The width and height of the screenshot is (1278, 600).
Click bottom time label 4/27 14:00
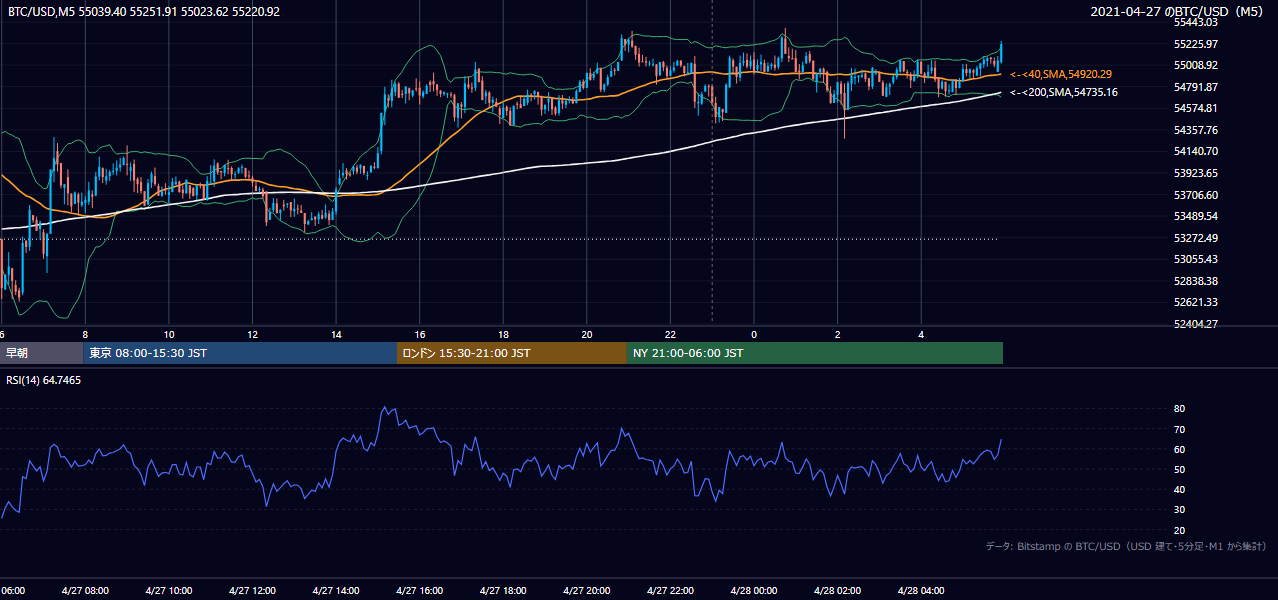pos(335,590)
